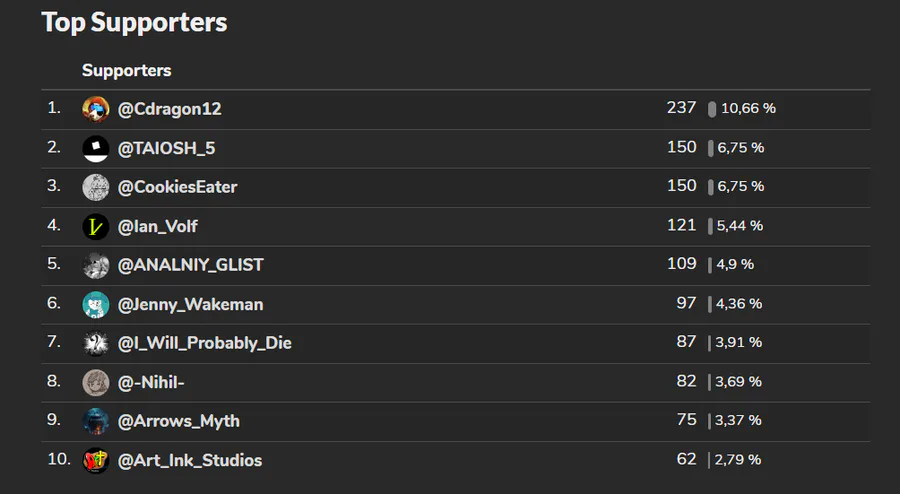This screenshot has width=900, height=494.
Task: Select -Nihil-'s avatar image
Action: (x=95, y=382)
